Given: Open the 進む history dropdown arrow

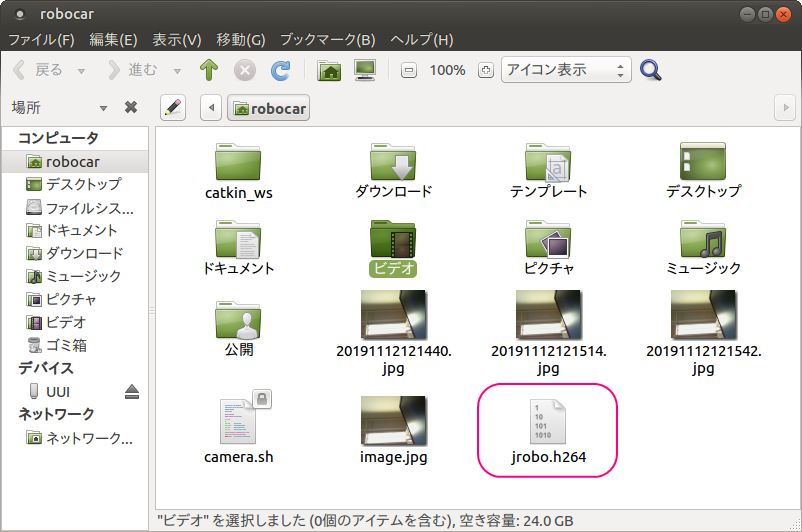Looking at the screenshot, I should click(177, 71).
